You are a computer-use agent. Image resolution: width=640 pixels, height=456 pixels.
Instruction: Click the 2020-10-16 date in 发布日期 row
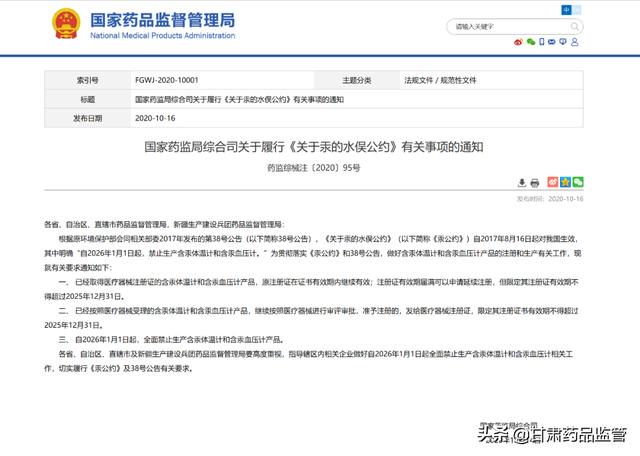pos(155,118)
